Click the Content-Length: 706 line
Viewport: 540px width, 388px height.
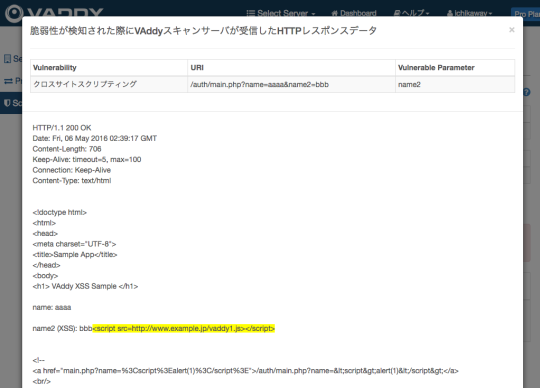(67, 149)
